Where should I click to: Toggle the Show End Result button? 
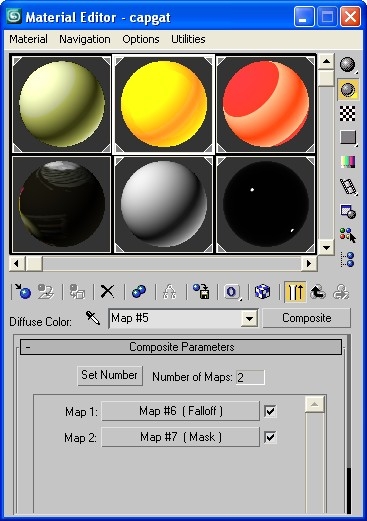coord(295,292)
